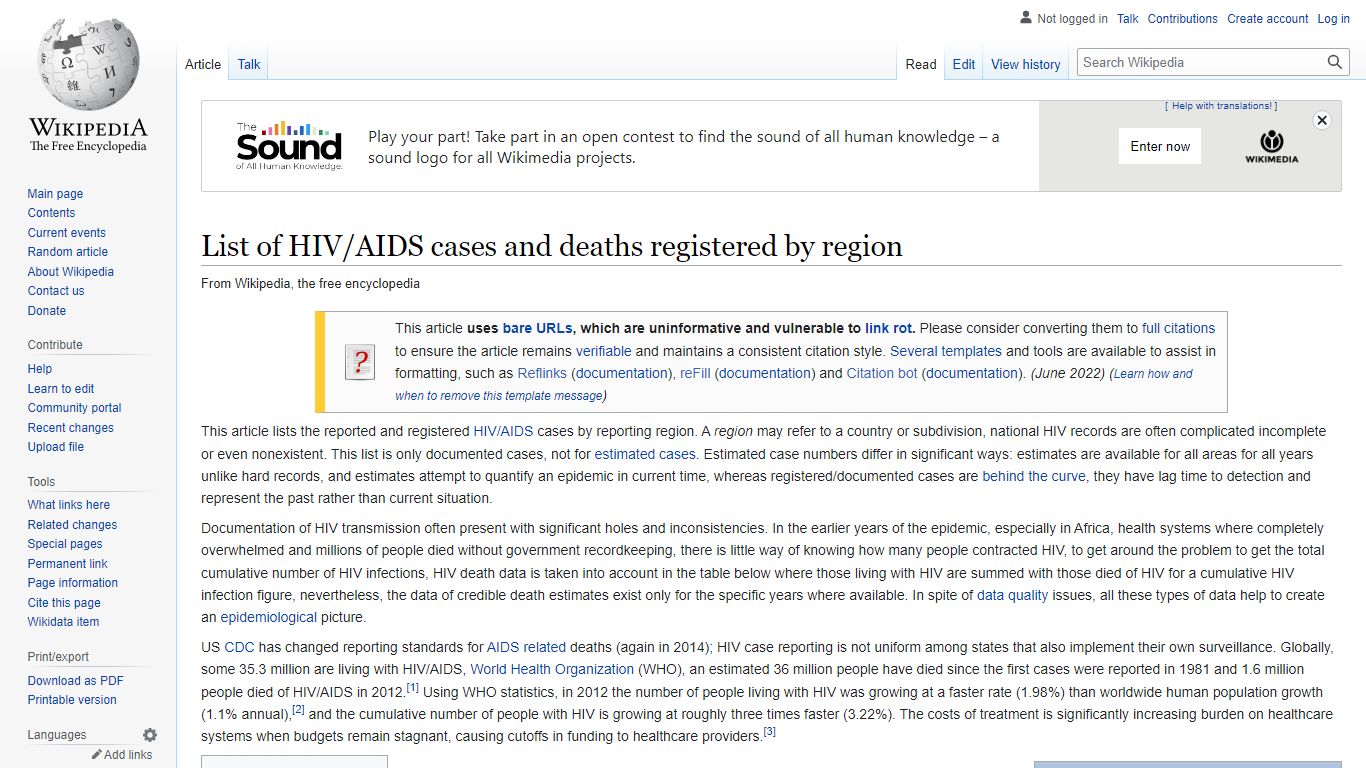1366x768 pixels.
Task: Open AIDS related link
Action: click(x=526, y=647)
